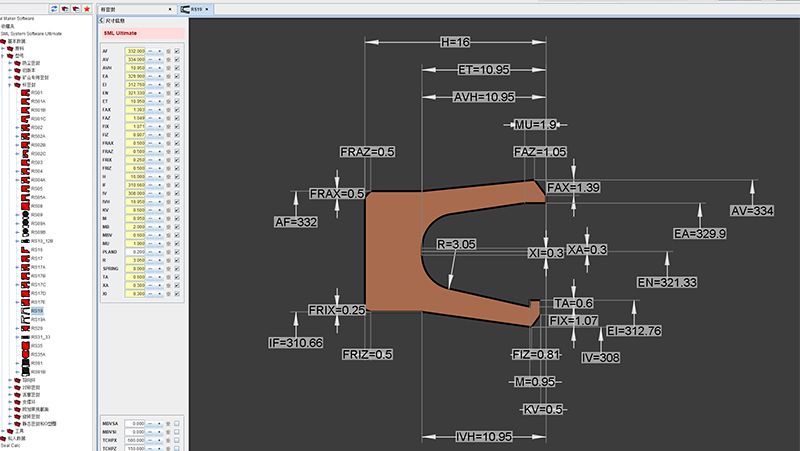Open the seal category dropdown in top bar
800x451 pixels.
140,8
